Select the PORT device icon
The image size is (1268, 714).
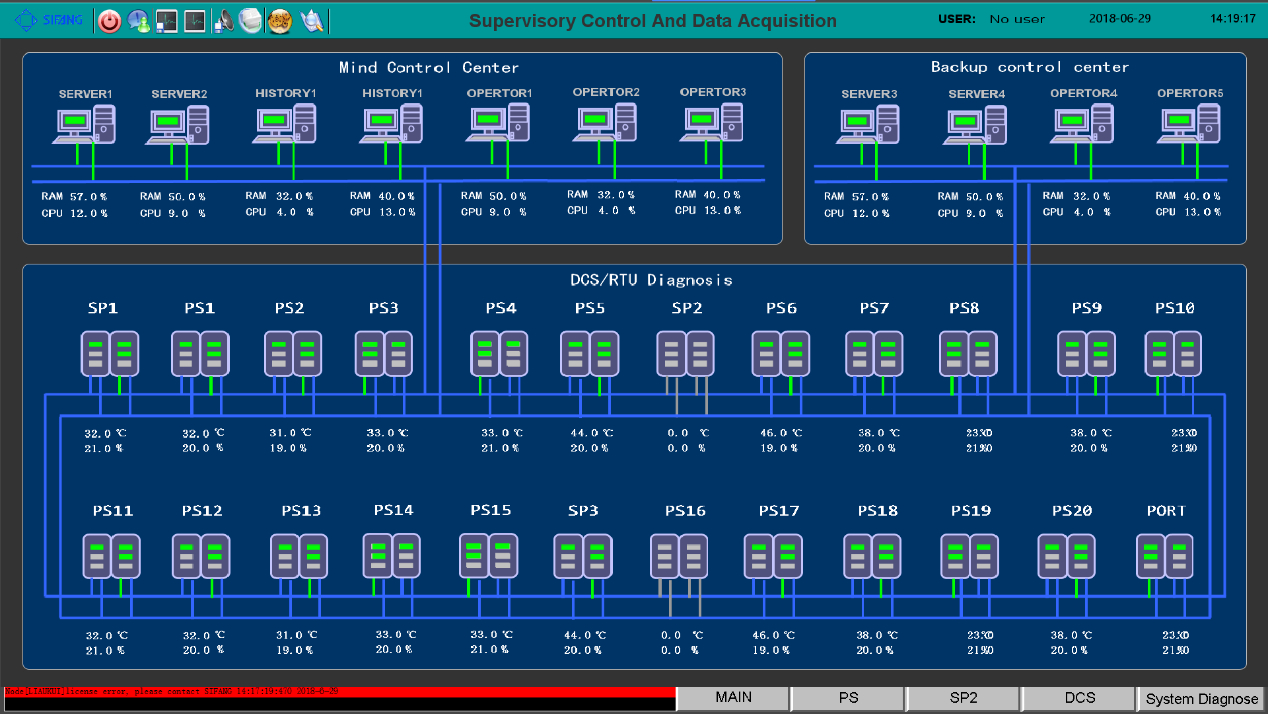click(1165, 557)
